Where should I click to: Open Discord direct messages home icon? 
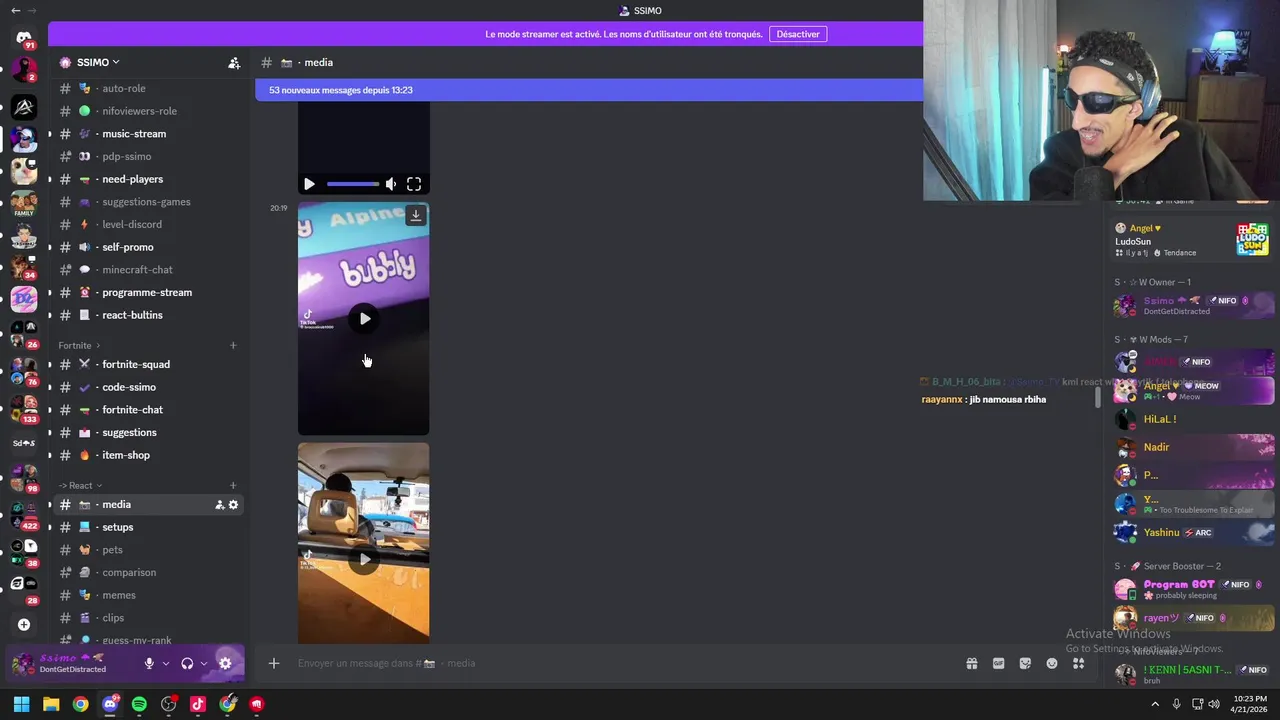point(24,38)
